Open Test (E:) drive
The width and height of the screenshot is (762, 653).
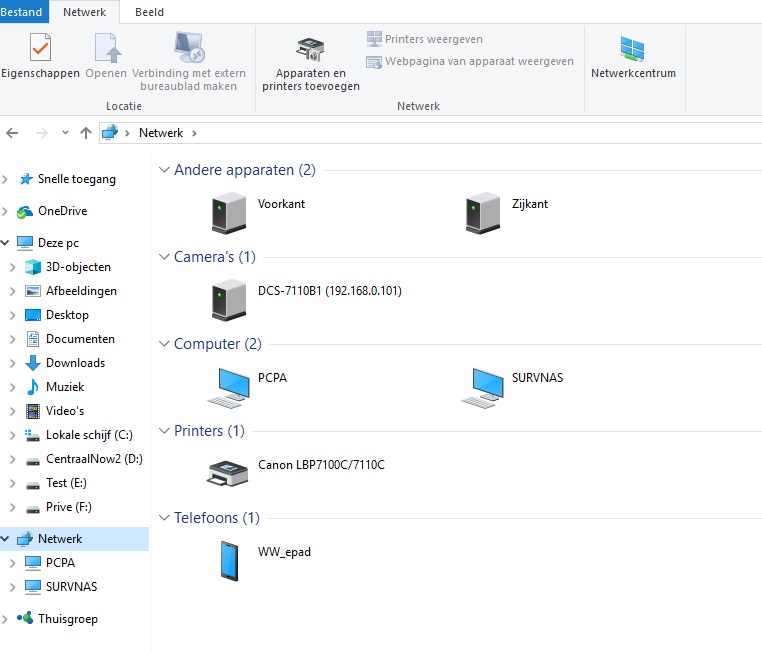[x=66, y=483]
